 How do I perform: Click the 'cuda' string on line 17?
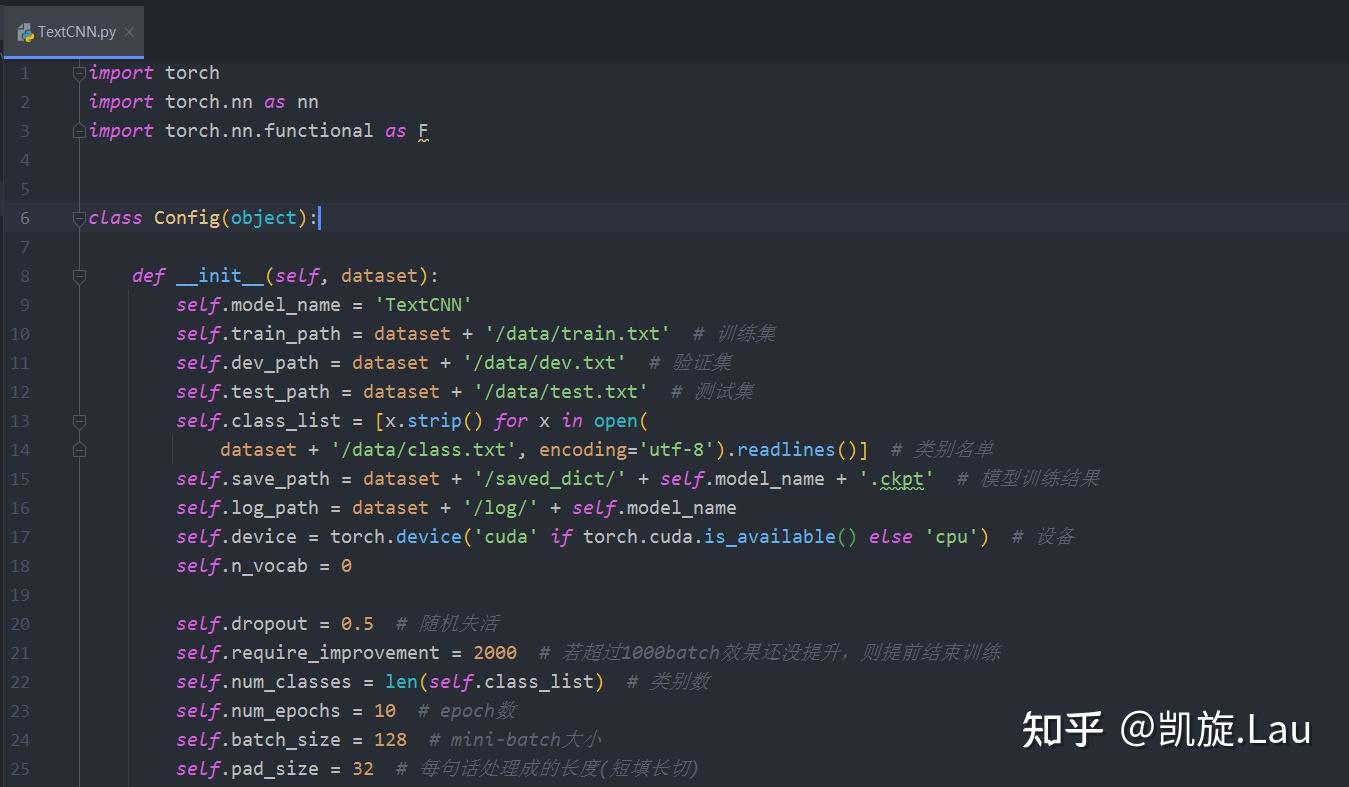(506, 536)
